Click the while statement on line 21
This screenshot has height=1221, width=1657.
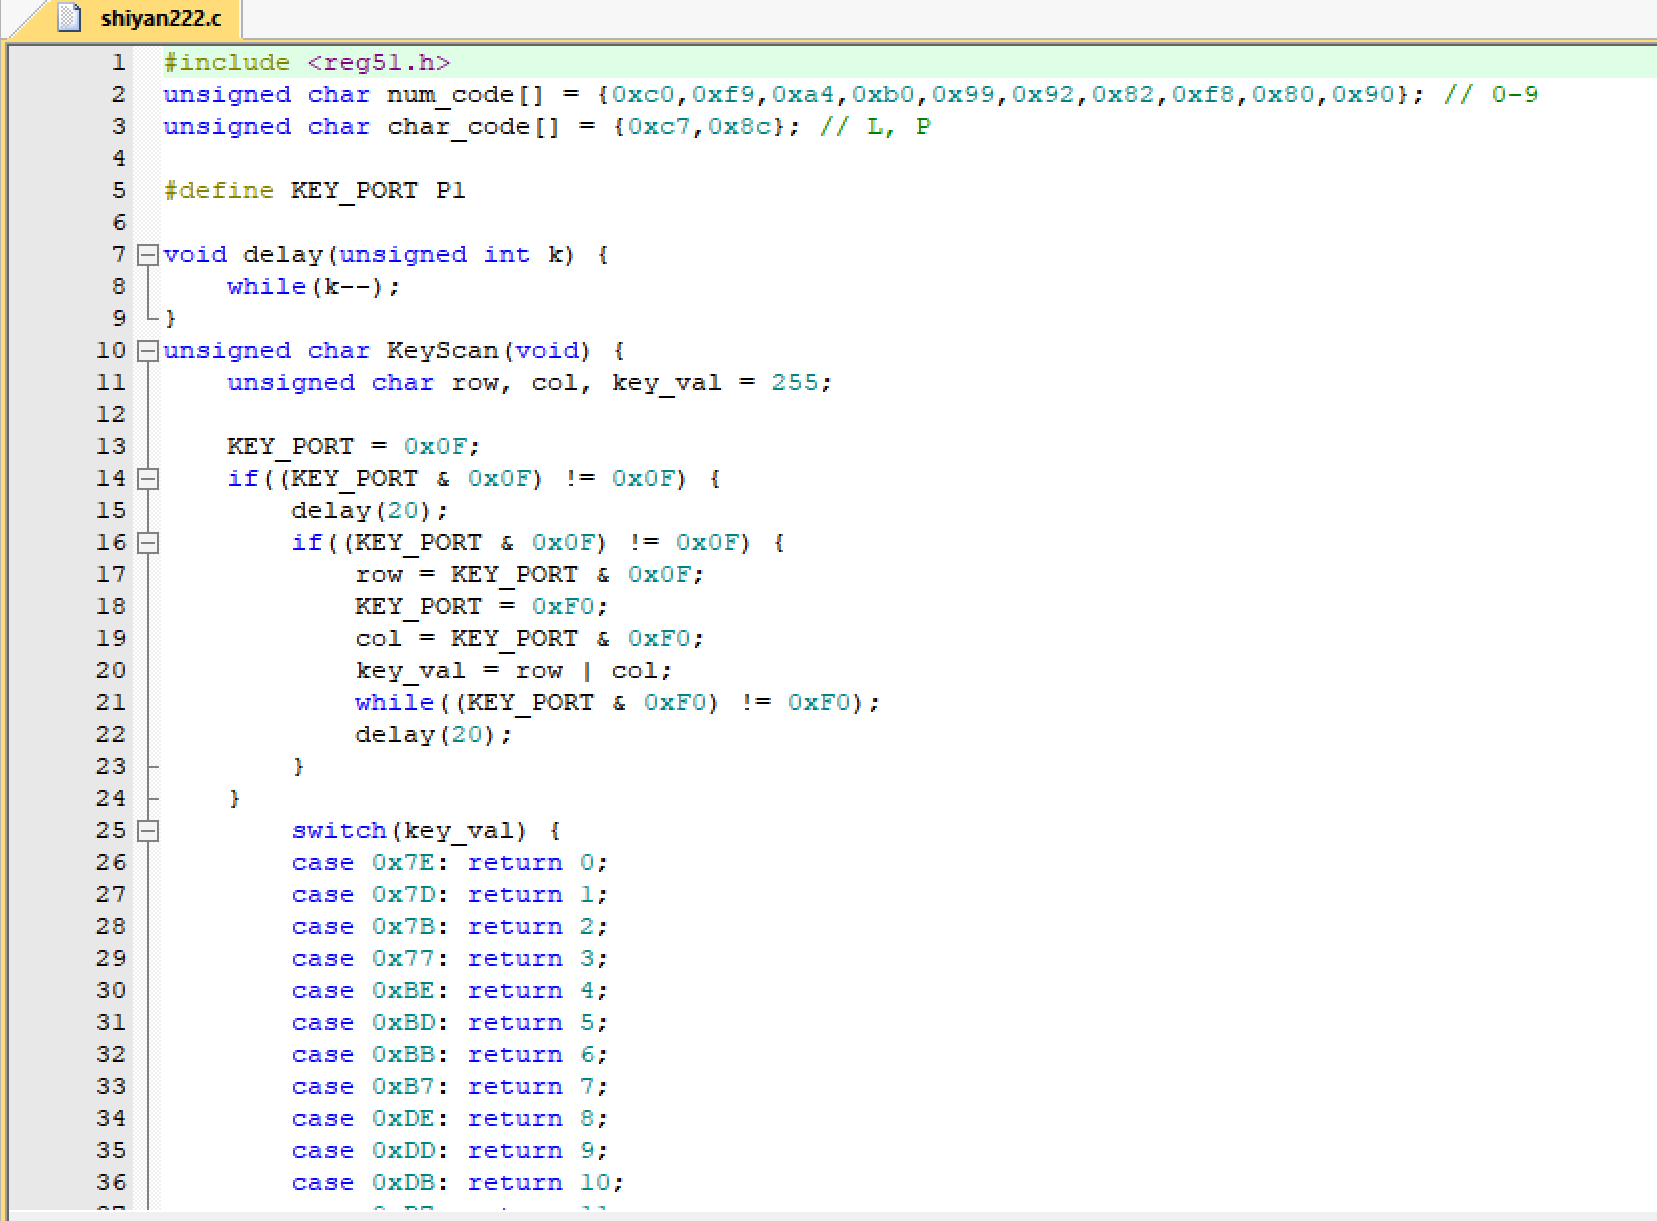click(x=618, y=703)
